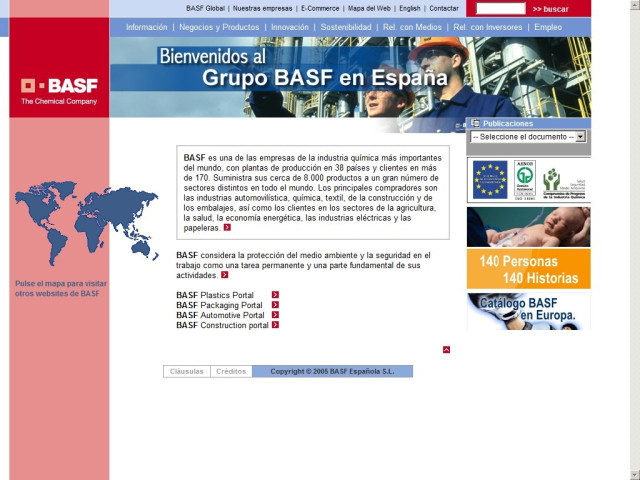
Task: Open the E-Commerce link
Action: [320, 8]
